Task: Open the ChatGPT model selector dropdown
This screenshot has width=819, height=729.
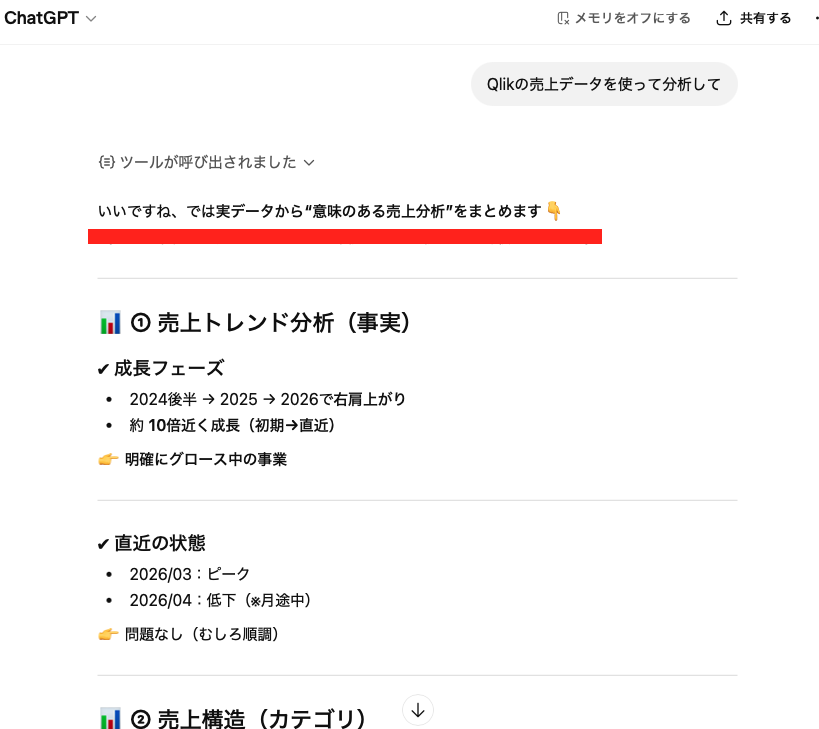Action: [51, 18]
